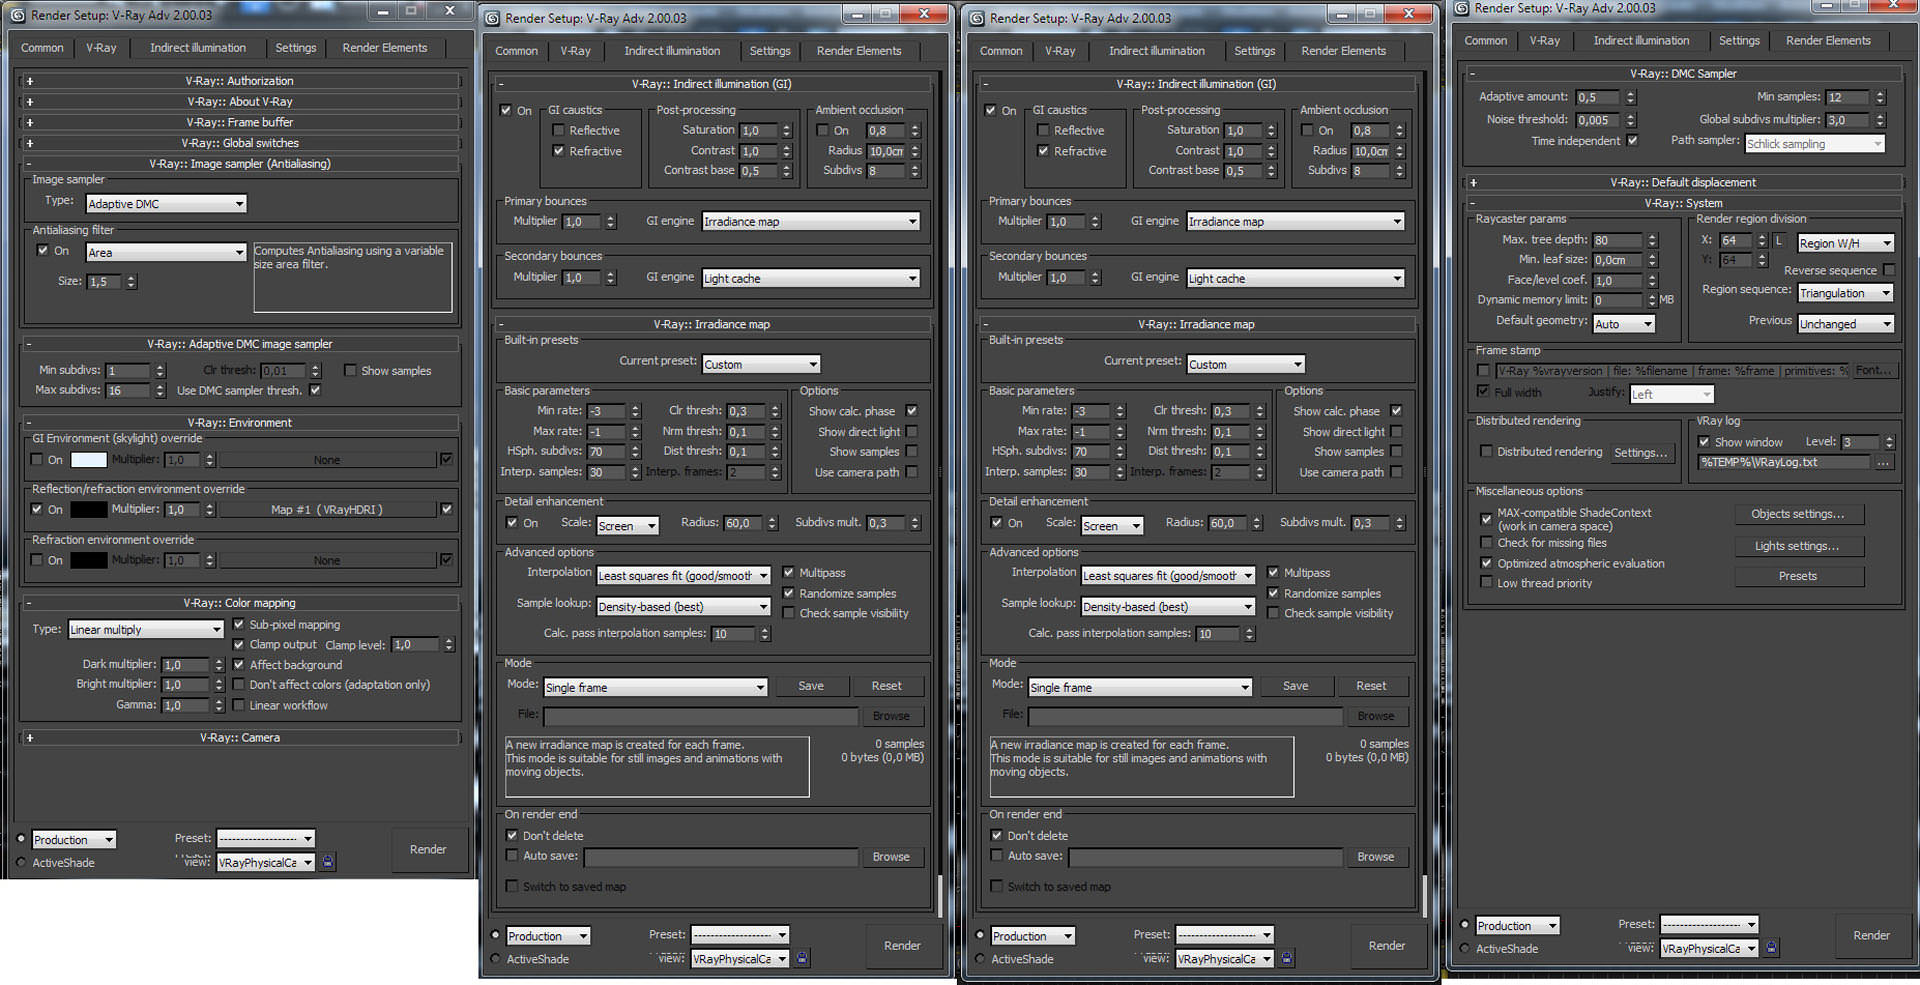Enable Low thread priority checkbox
This screenshot has height=985, width=1920.
1486,583
